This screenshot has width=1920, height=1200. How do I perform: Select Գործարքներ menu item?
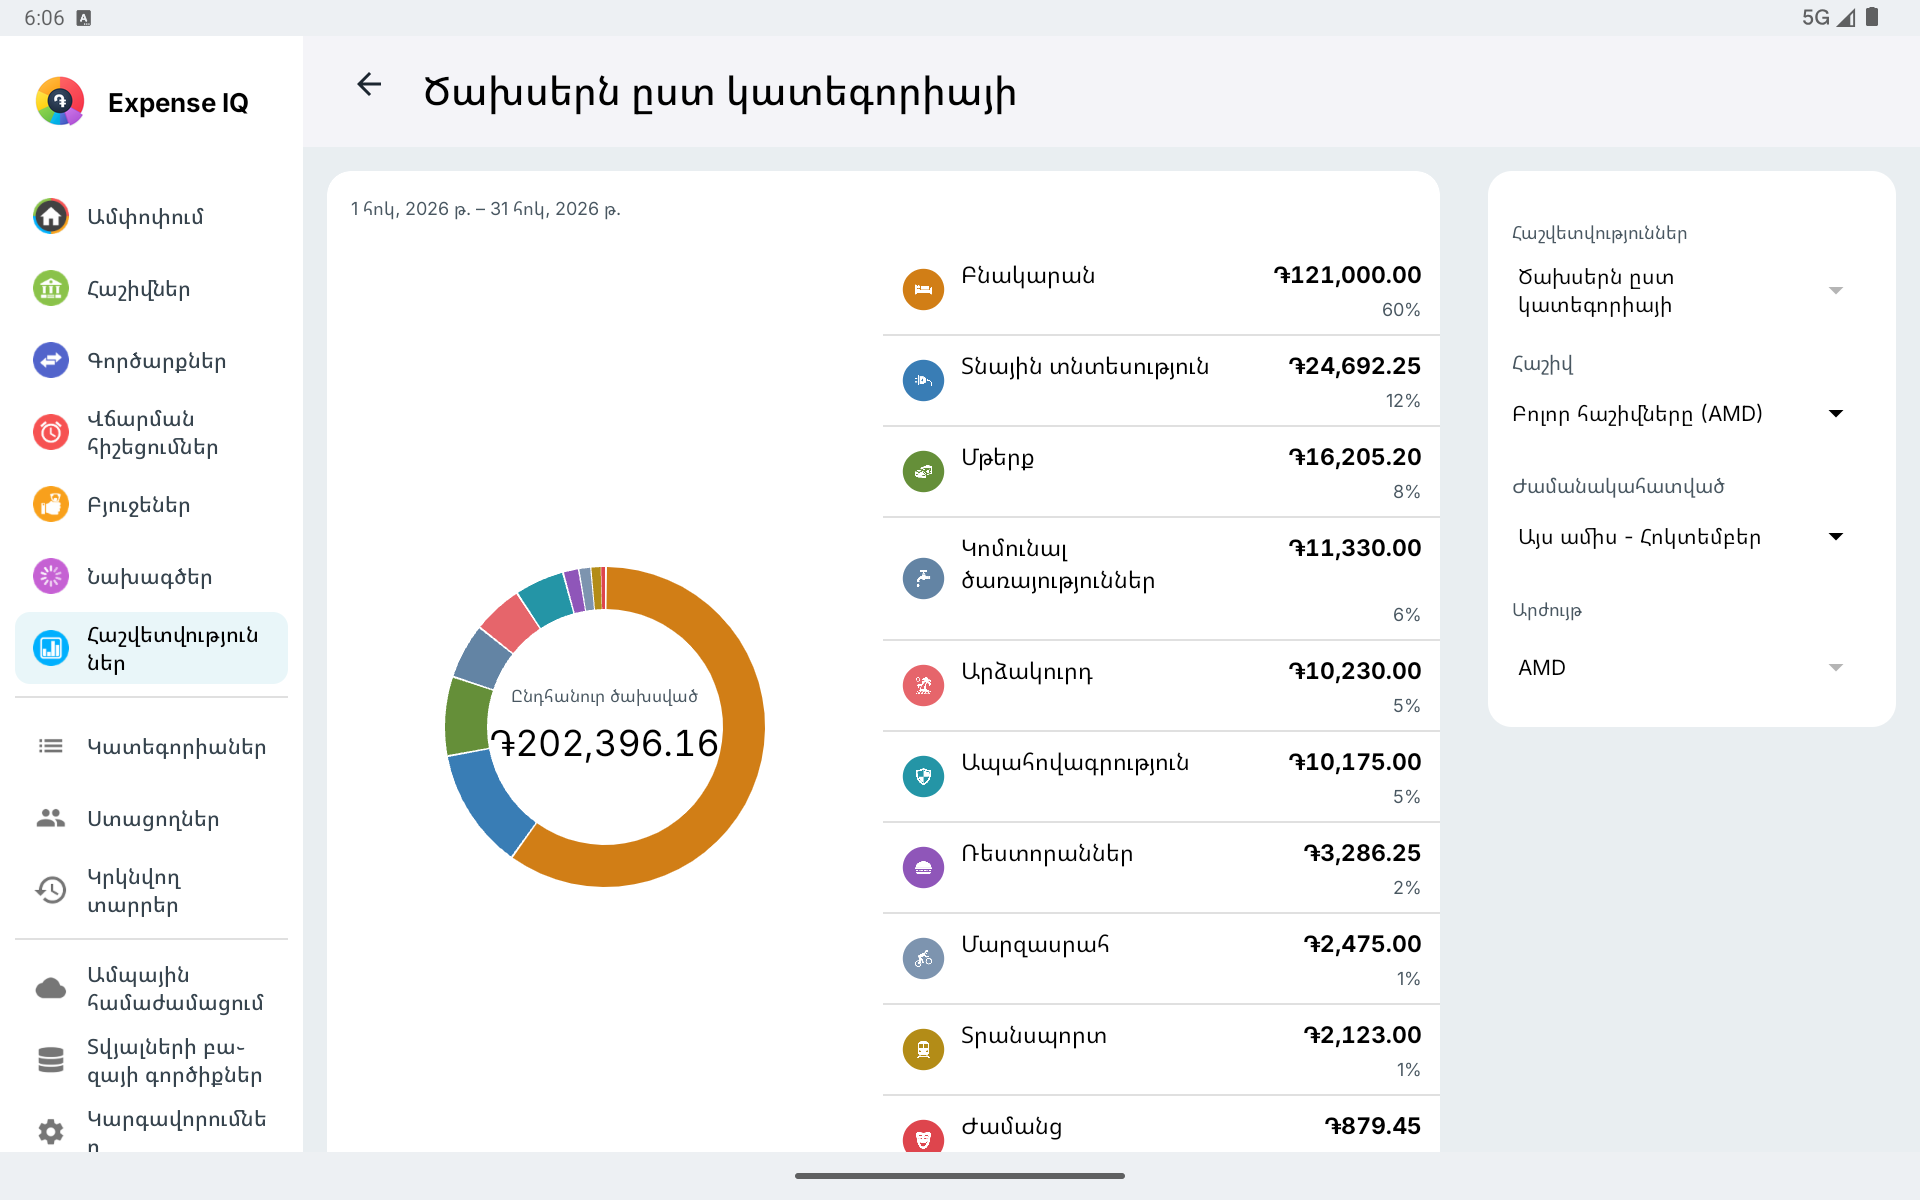(151, 361)
